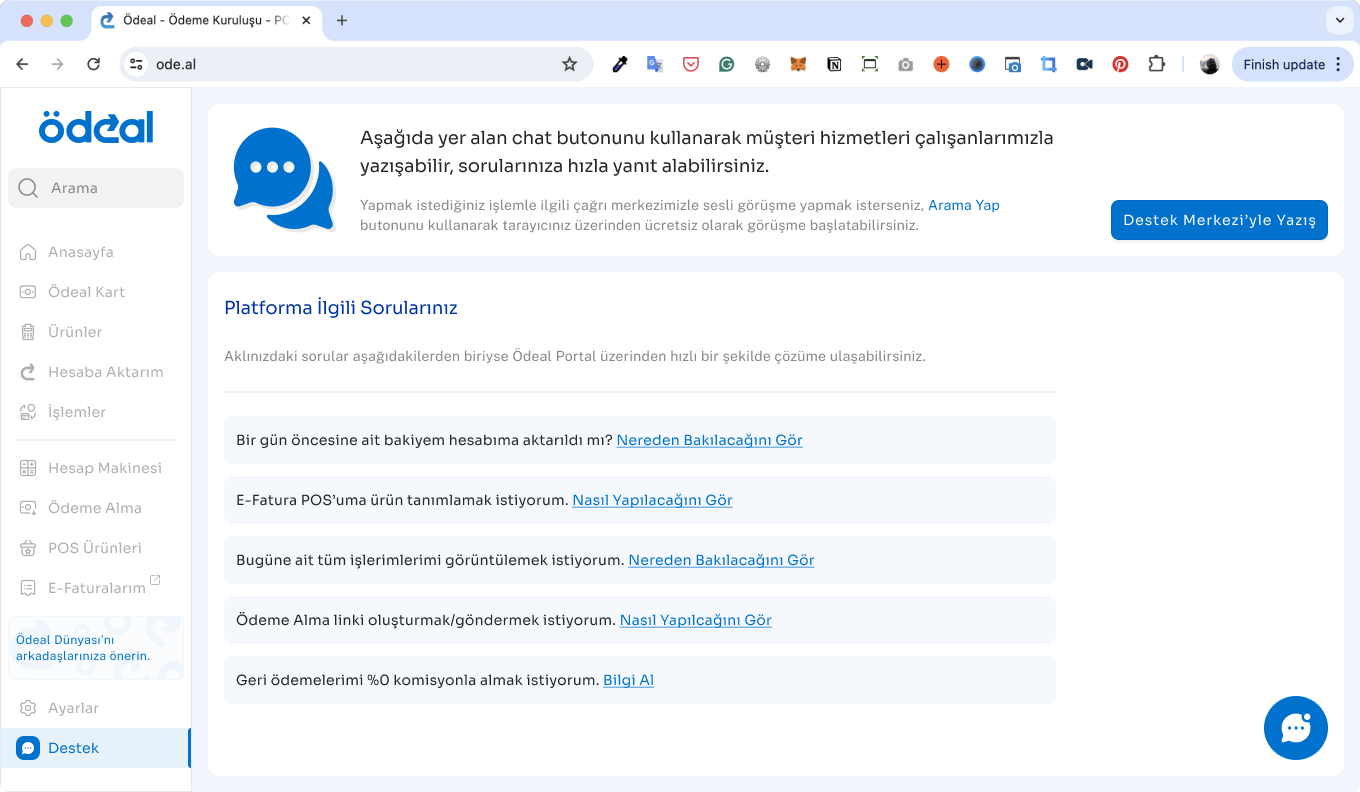
Task: Click the MetaMask fox extension icon
Action: [798, 64]
